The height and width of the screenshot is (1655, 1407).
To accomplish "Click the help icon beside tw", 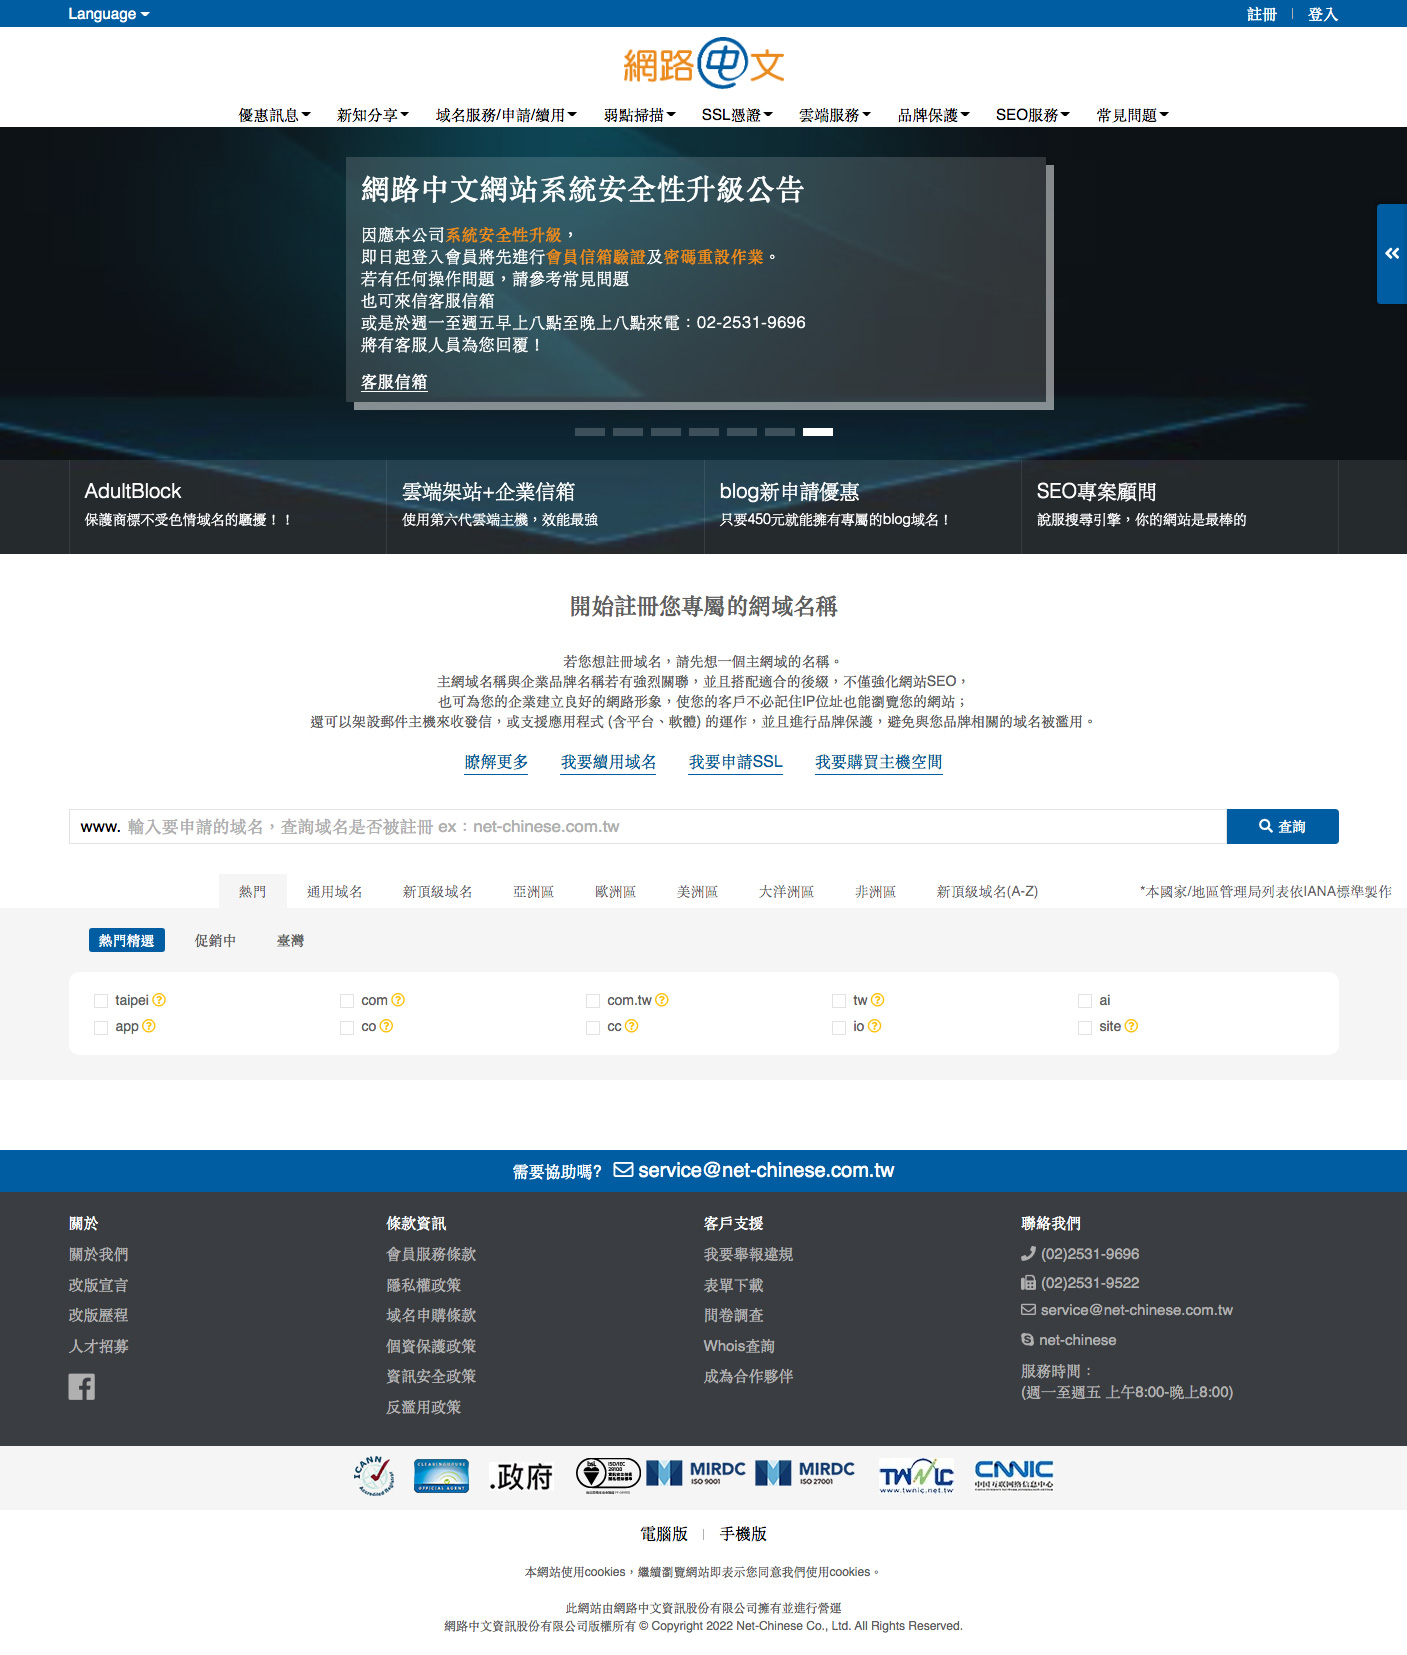I will [877, 1000].
